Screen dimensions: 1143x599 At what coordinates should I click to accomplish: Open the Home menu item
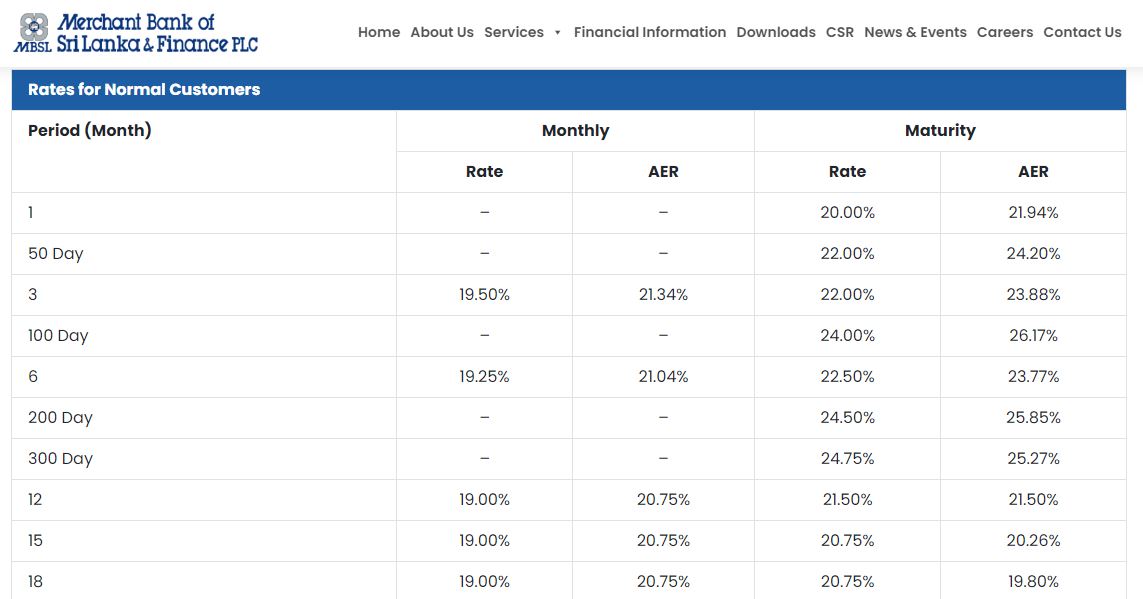pyautogui.click(x=379, y=32)
